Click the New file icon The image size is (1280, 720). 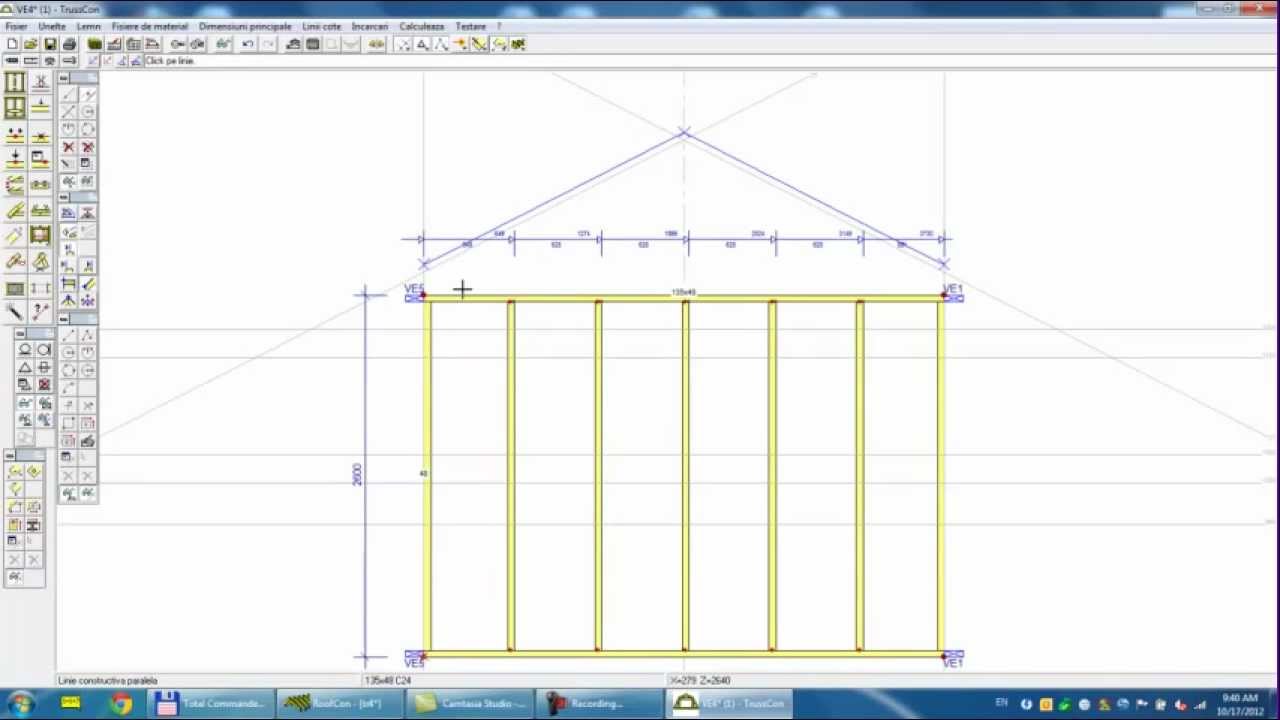[12, 44]
